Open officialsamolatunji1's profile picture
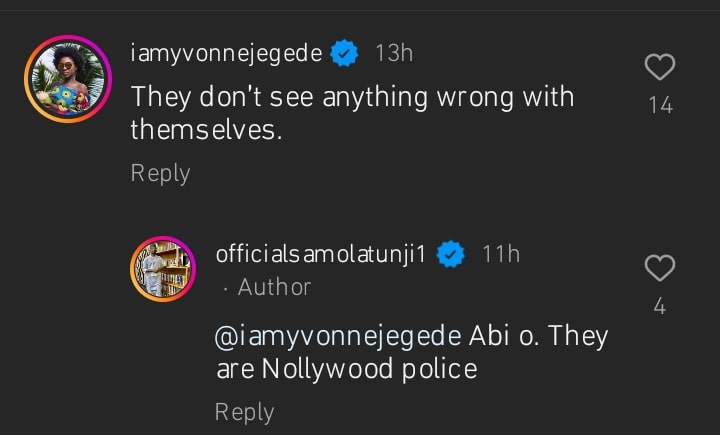The height and width of the screenshot is (435, 720). point(161,270)
